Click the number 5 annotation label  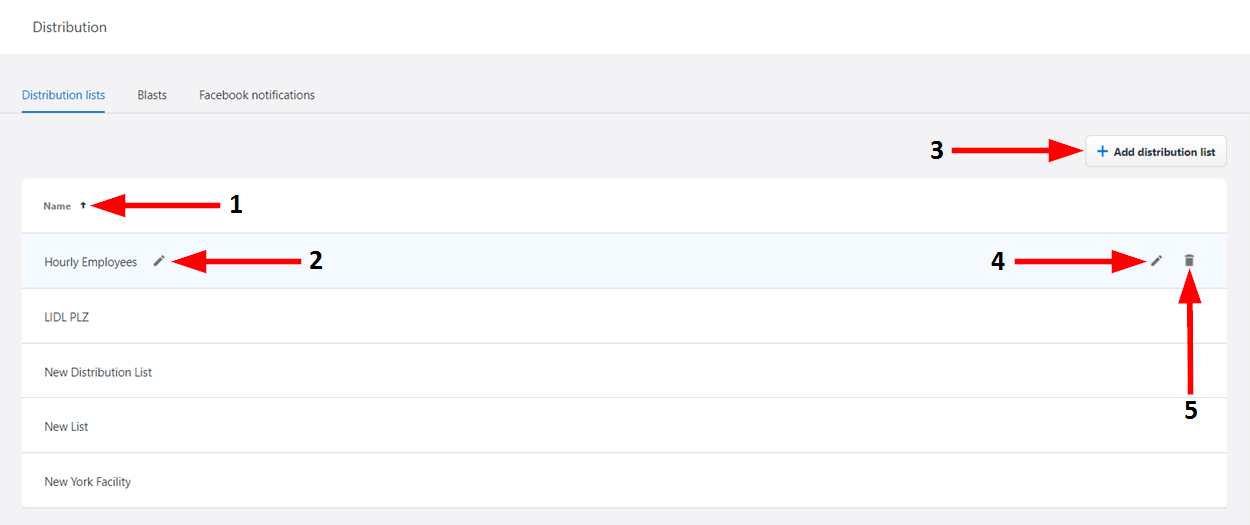[x=1190, y=410]
